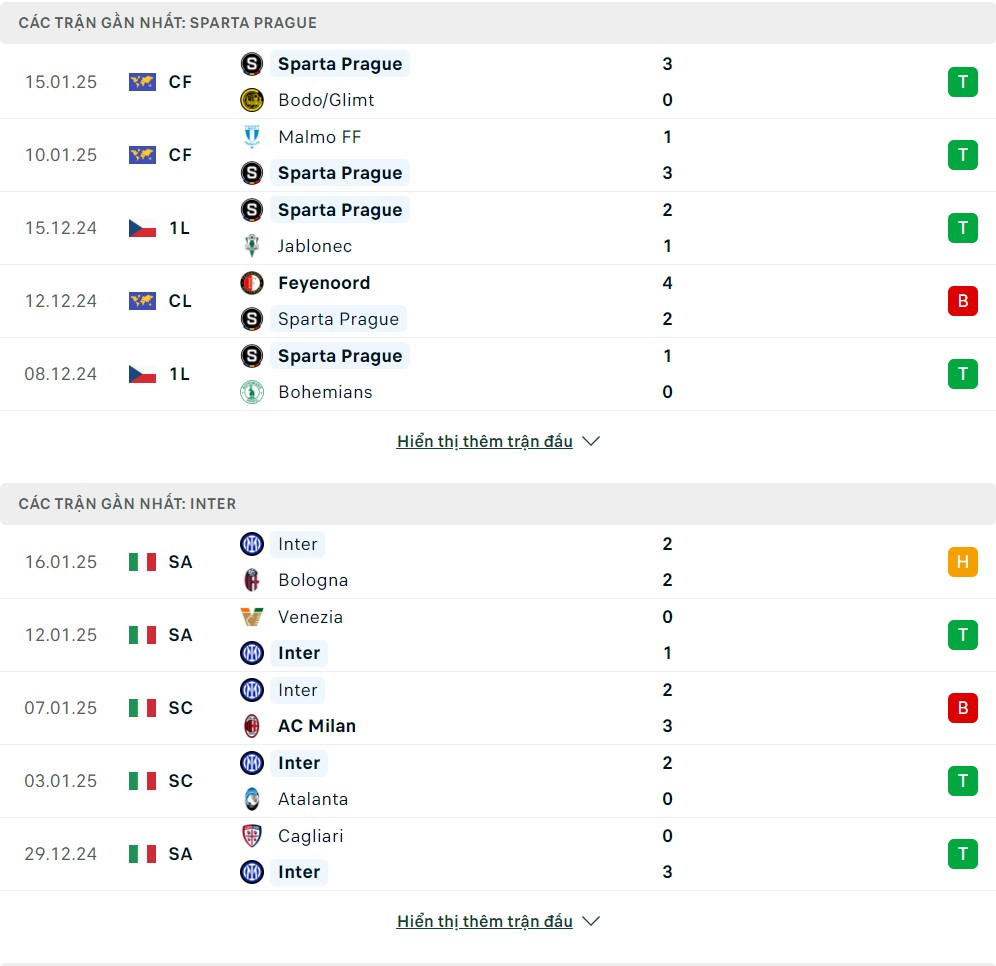
Task: Select the Cagliari team badge
Action: 252,836
